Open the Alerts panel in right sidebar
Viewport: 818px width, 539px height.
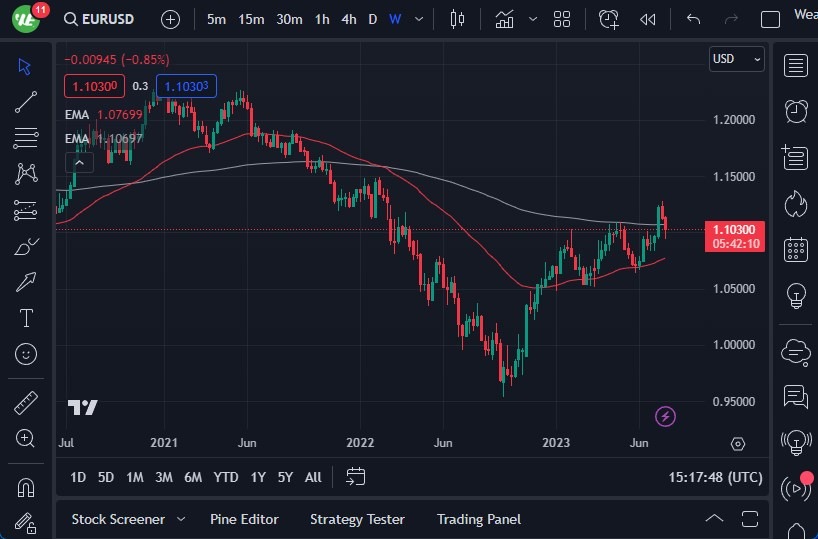796,110
